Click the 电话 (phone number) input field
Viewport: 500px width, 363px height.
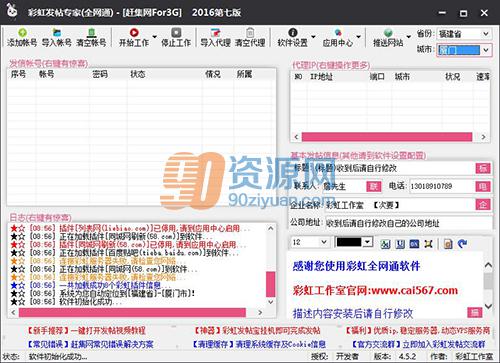pos(442,186)
